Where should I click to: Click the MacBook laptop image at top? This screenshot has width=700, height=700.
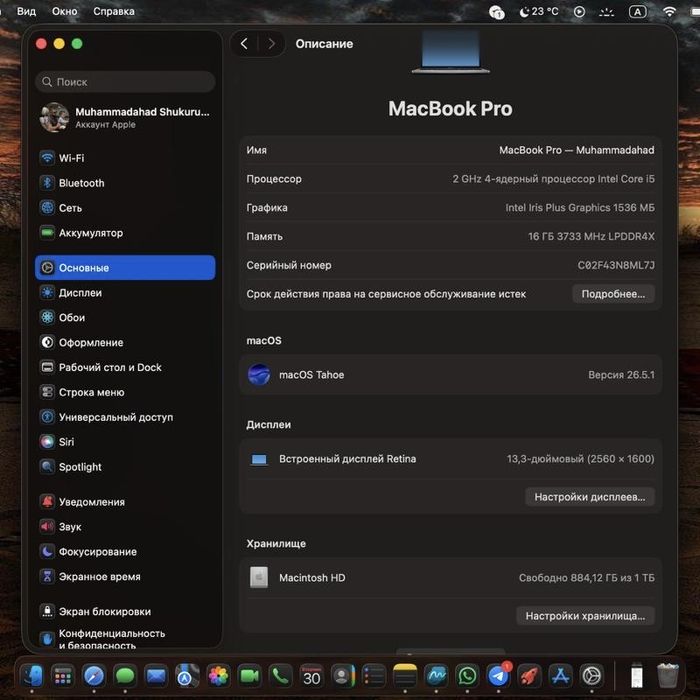(450, 51)
